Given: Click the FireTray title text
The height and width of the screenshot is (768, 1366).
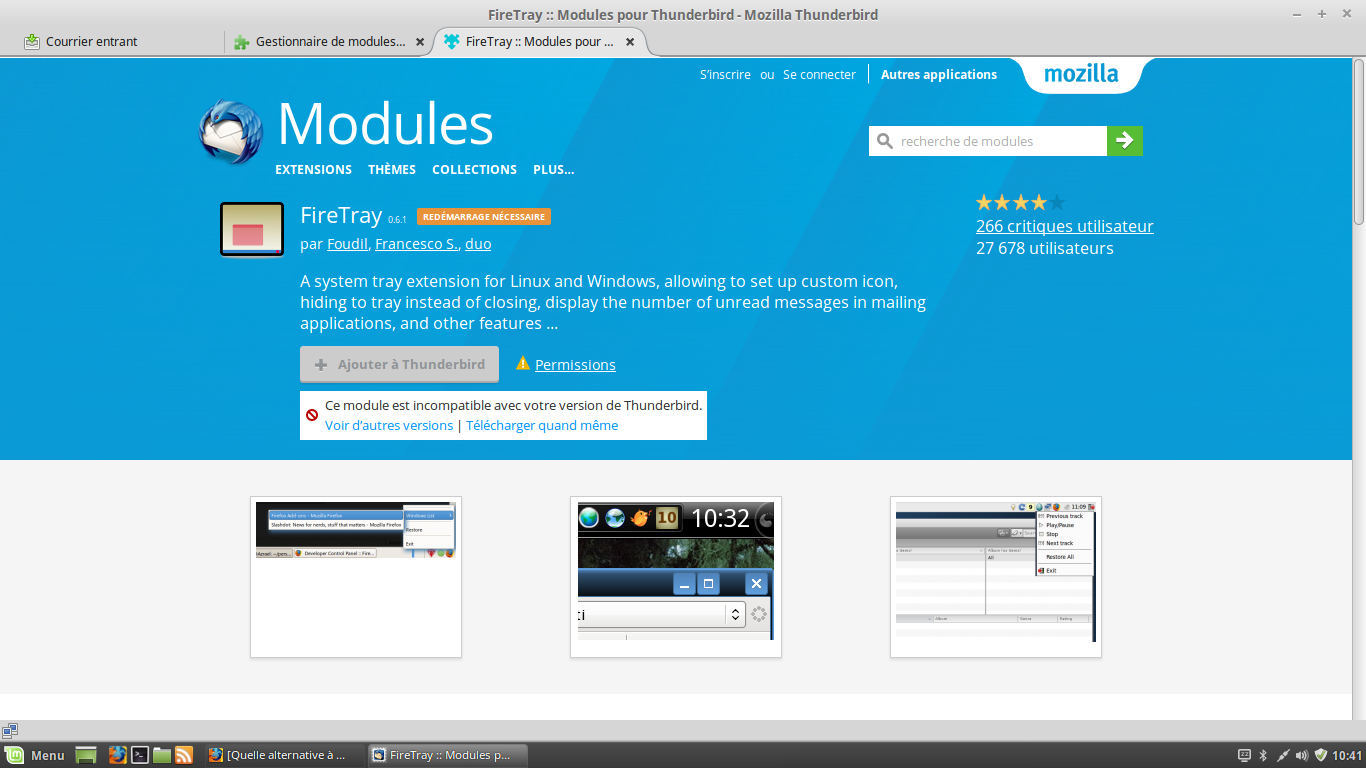Looking at the screenshot, I should [341, 215].
